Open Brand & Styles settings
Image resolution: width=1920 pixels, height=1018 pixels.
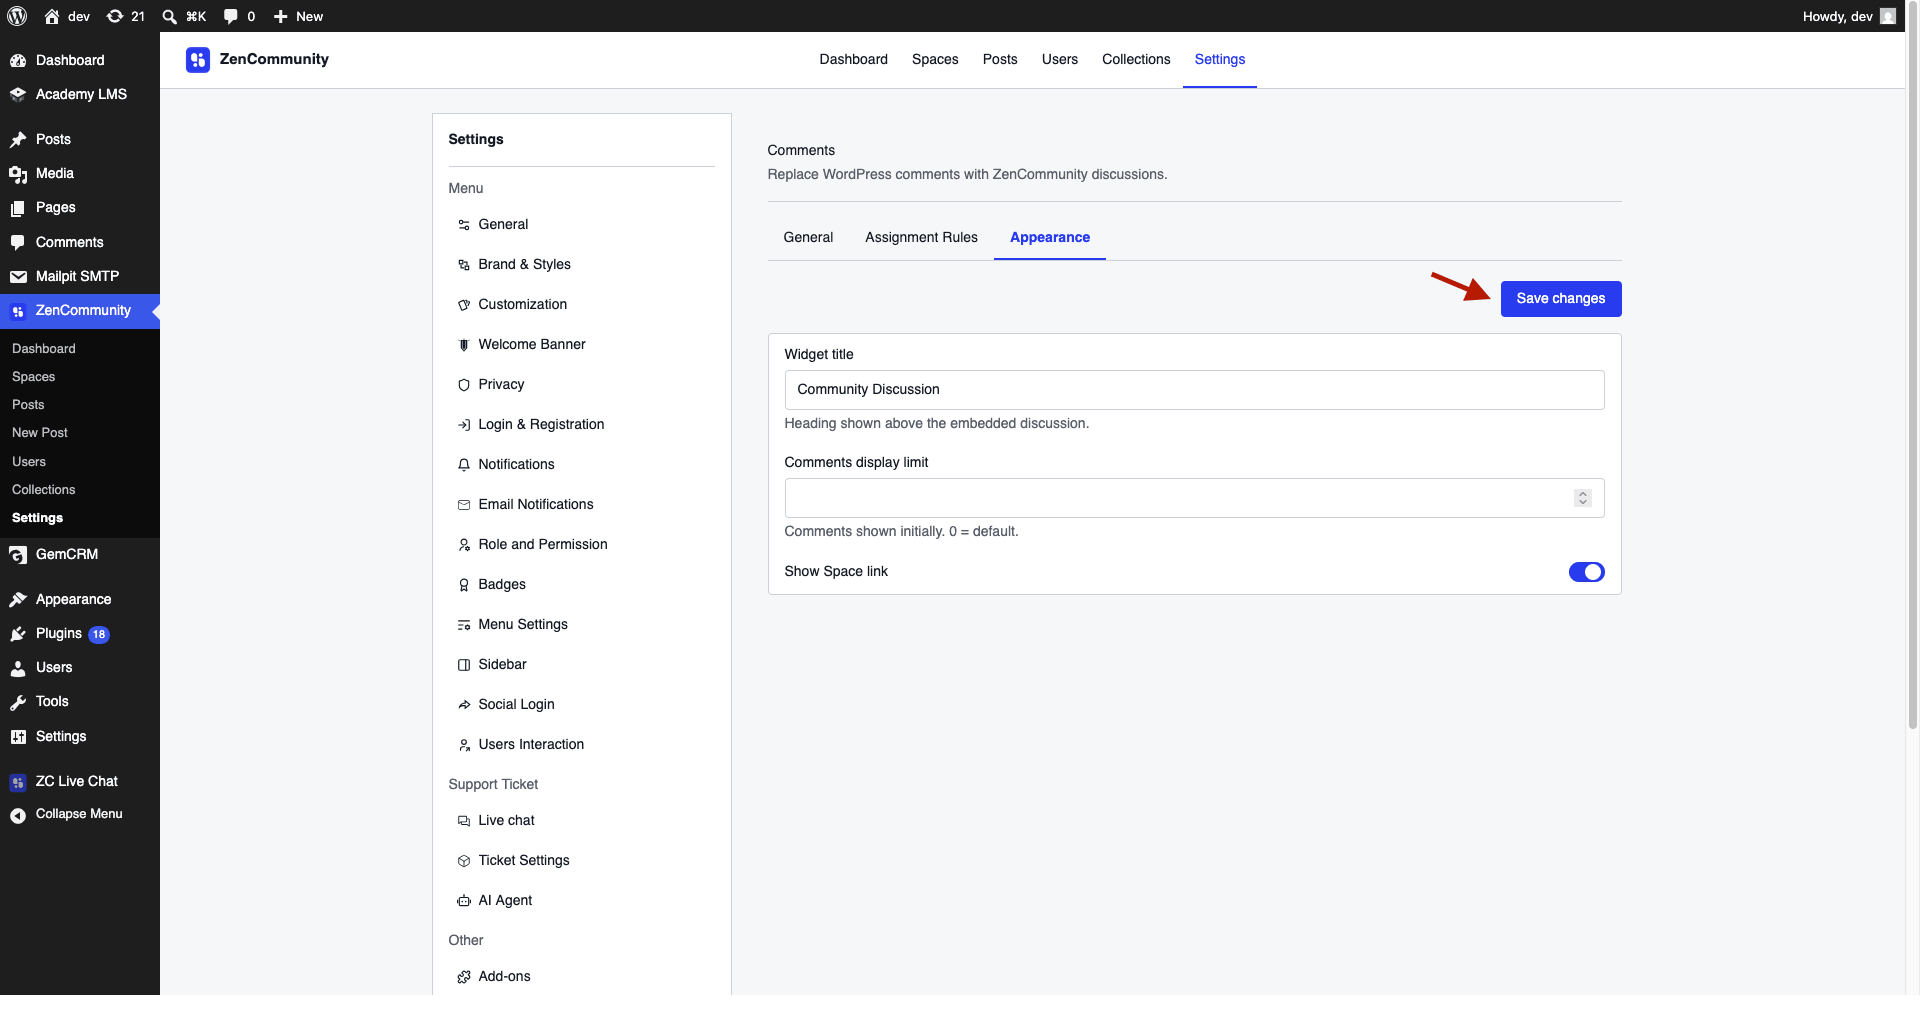524,265
